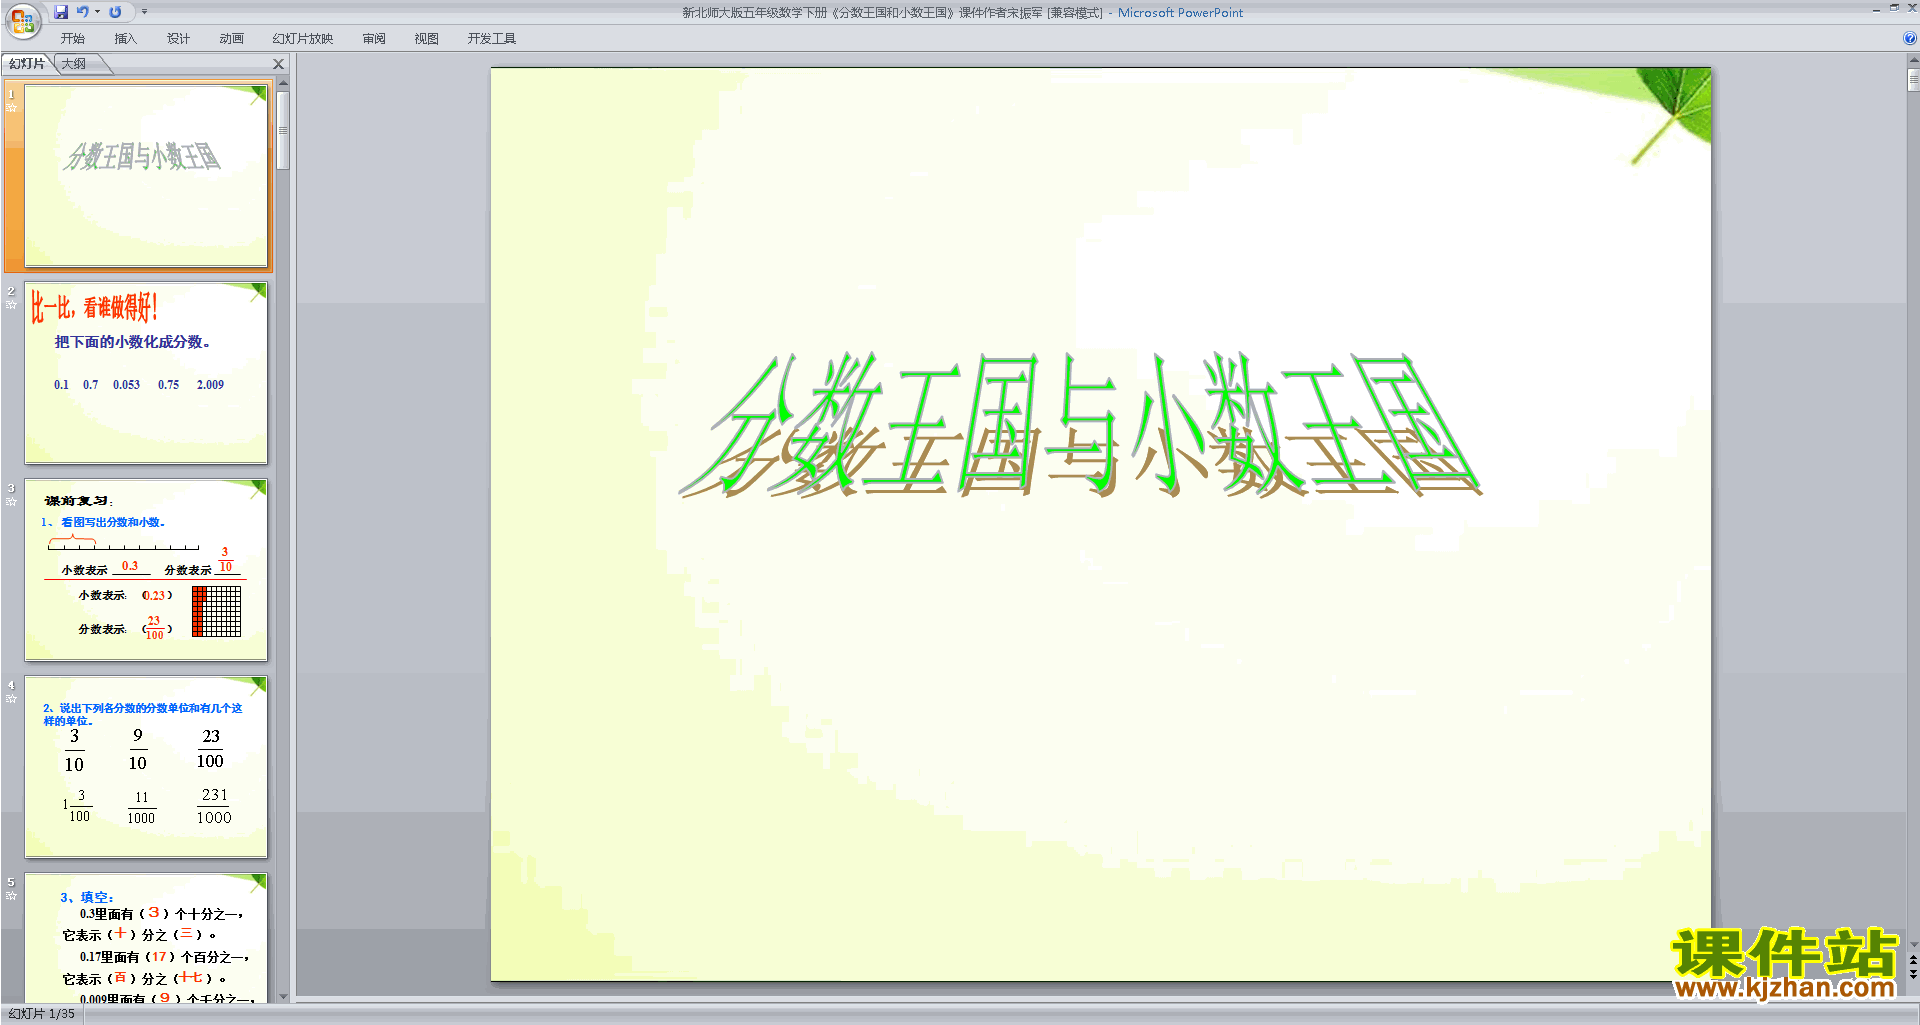Screen dimensions: 1920x1025
Task: Select slide 5 thumbnail 填空
Action: [x=146, y=938]
